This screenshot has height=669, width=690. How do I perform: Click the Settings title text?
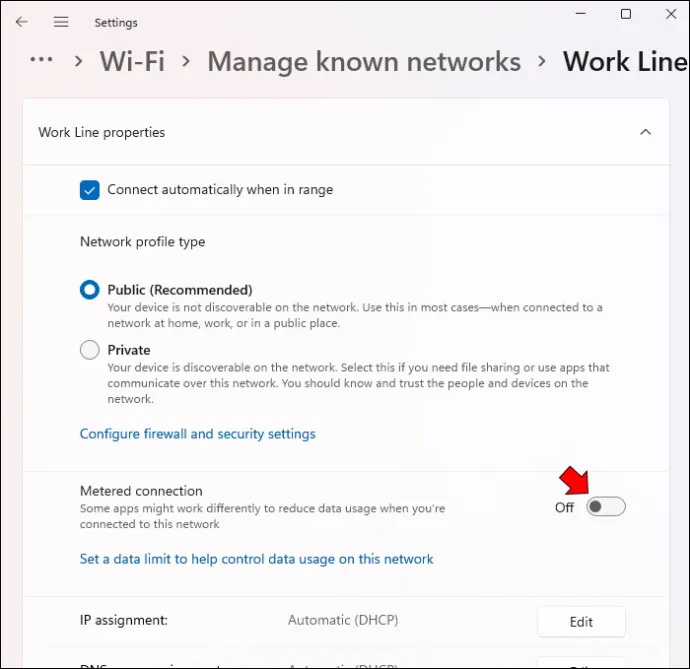click(116, 22)
